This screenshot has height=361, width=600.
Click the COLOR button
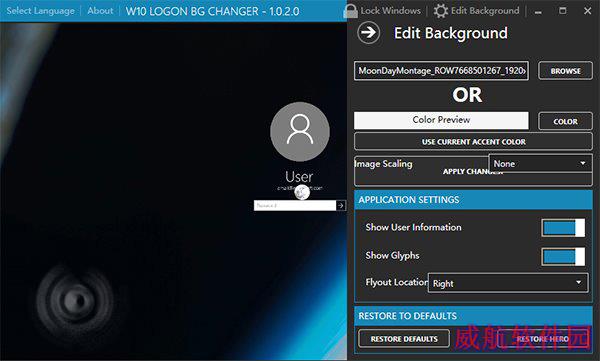(565, 121)
